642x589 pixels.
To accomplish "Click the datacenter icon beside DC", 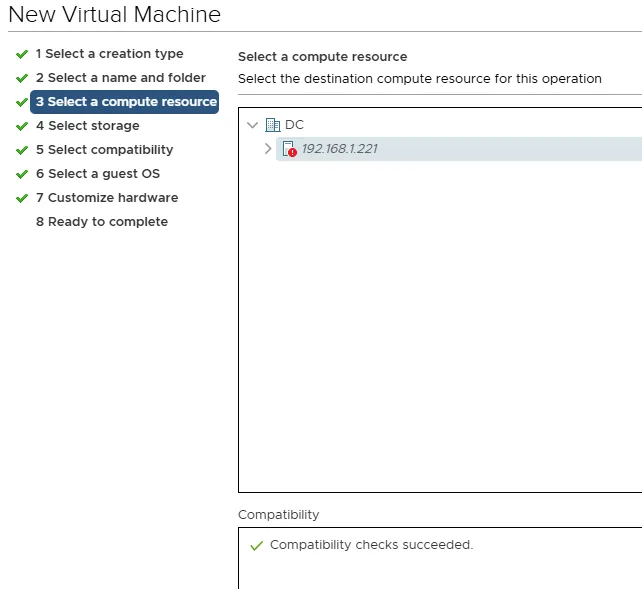I will click(x=272, y=125).
